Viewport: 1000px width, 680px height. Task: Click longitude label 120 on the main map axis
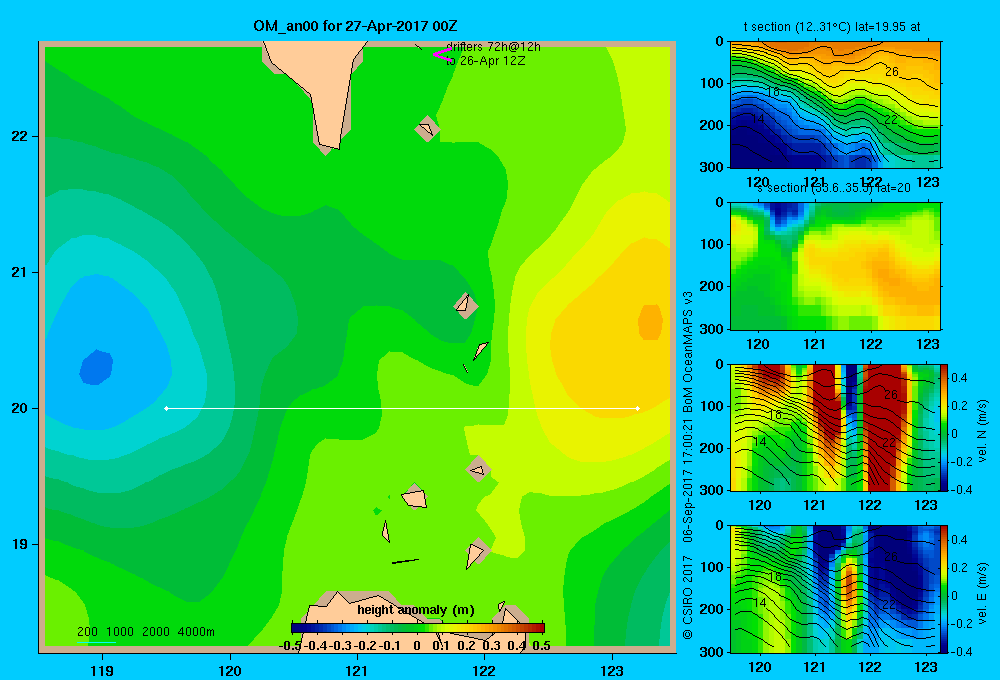(x=230, y=670)
